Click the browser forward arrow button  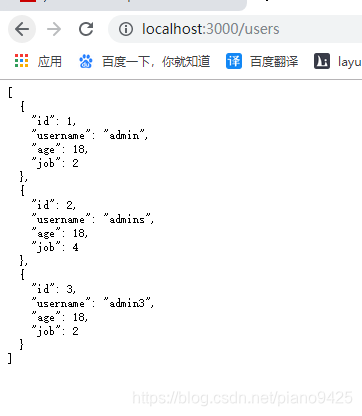54,29
